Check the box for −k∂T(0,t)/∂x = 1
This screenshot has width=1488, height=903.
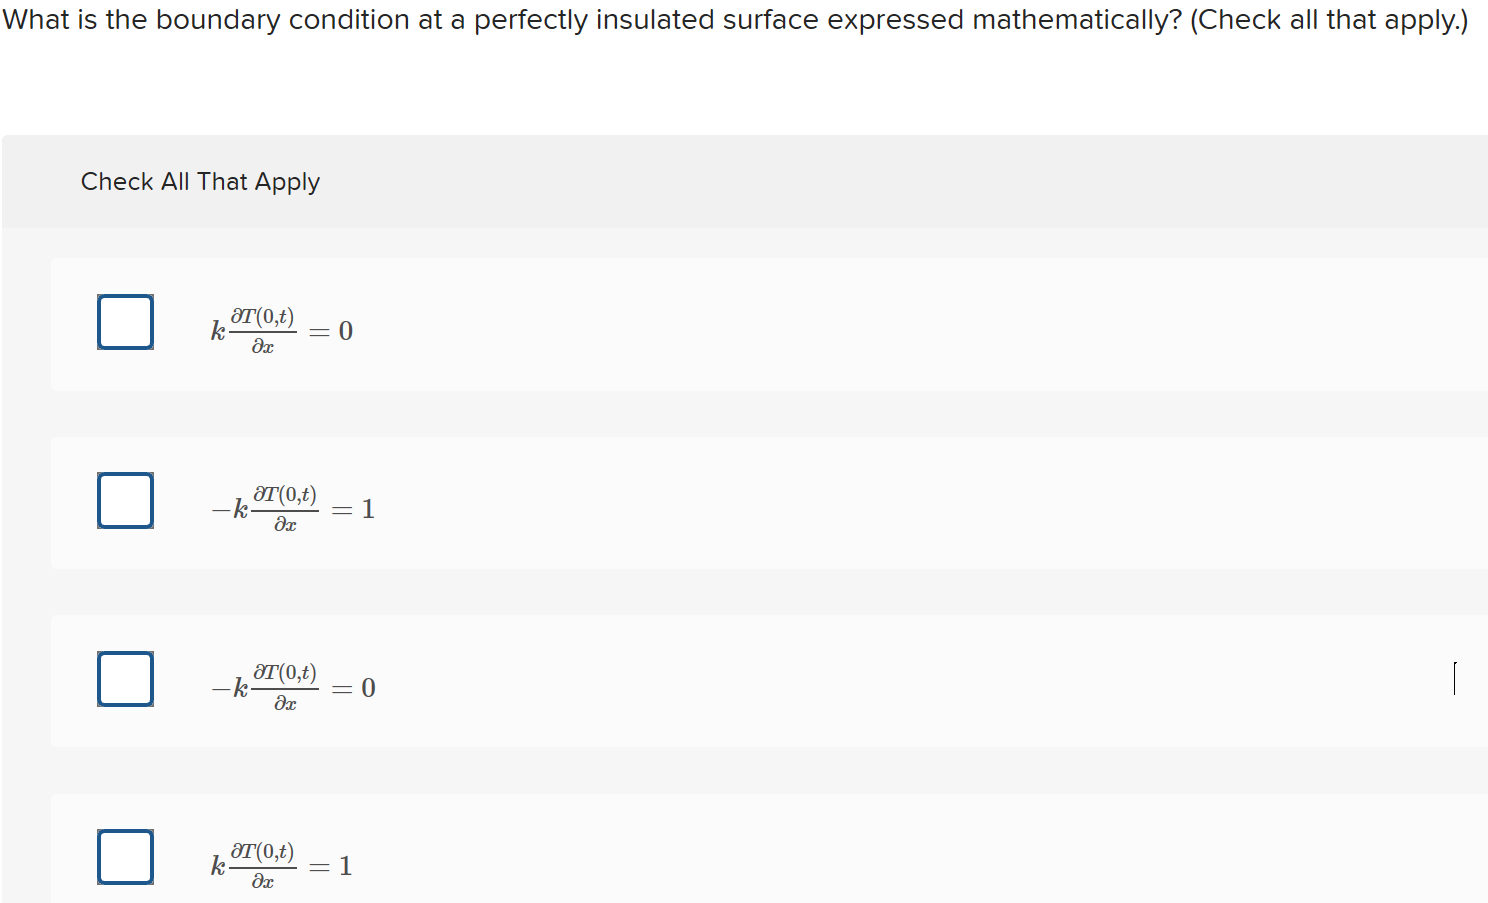tap(124, 499)
